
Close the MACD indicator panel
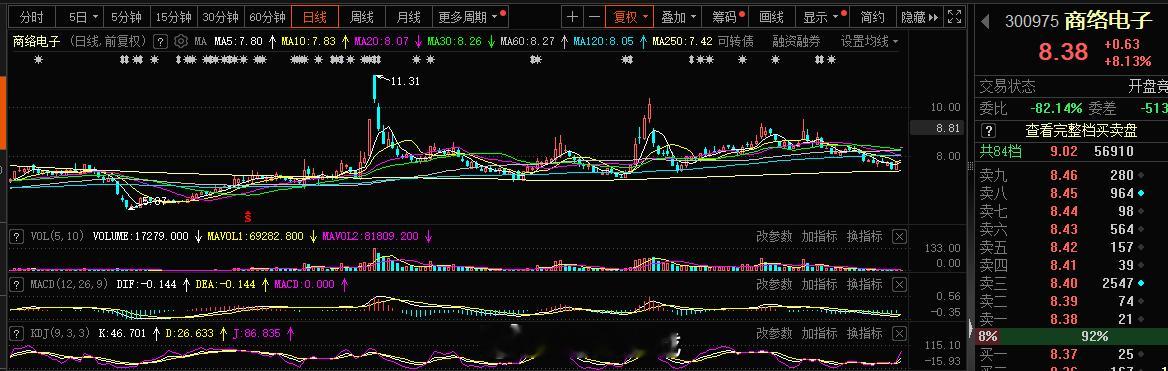(x=899, y=284)
